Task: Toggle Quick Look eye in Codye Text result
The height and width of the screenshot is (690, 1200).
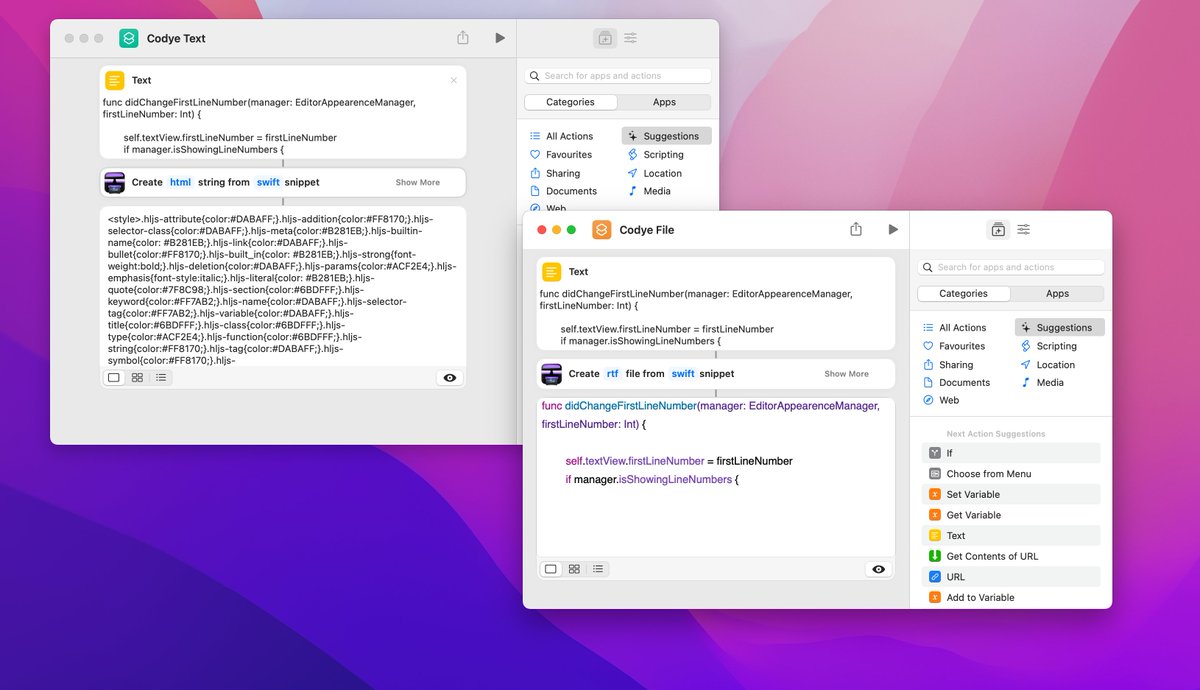Action: 450,378
